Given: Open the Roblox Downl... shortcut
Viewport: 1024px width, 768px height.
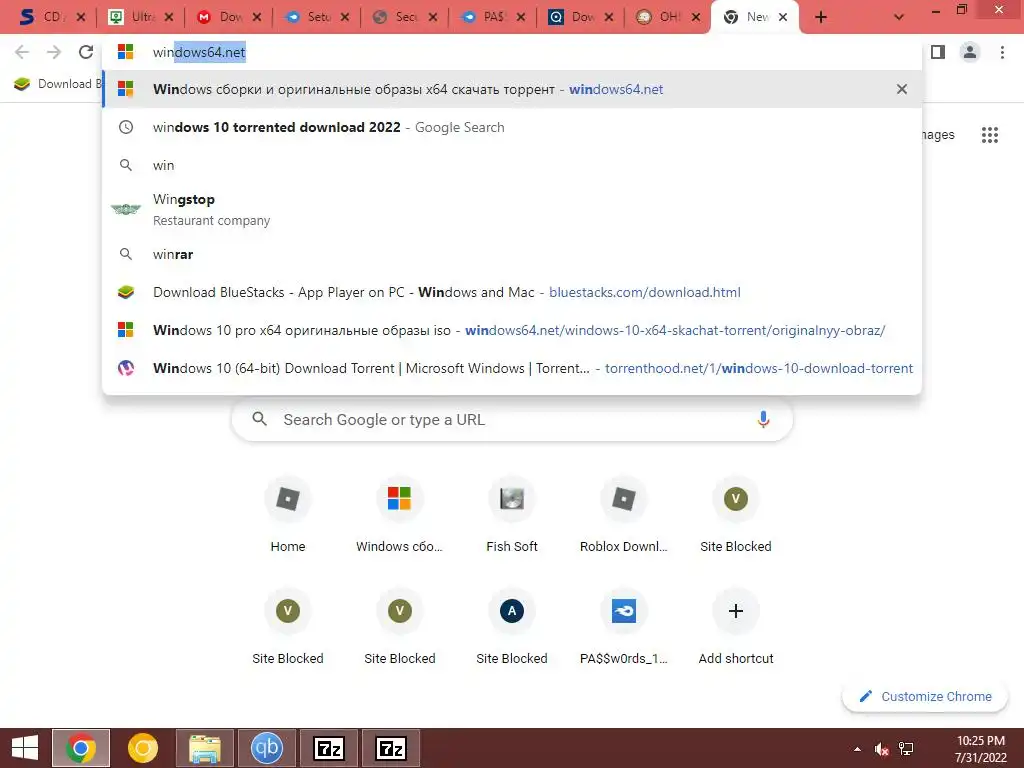Looking at the screenshot, I should [x=624, y=515].
